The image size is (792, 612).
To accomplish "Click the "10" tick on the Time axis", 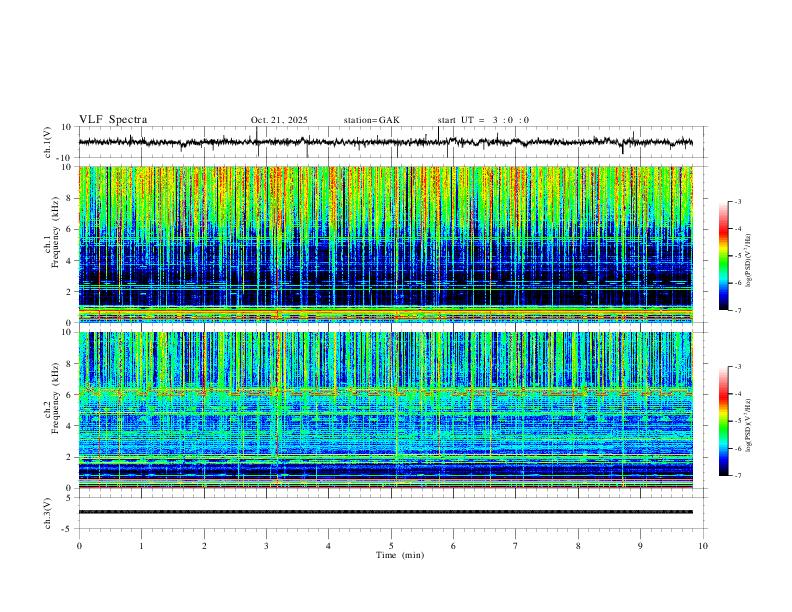I will tap(703, 546).
